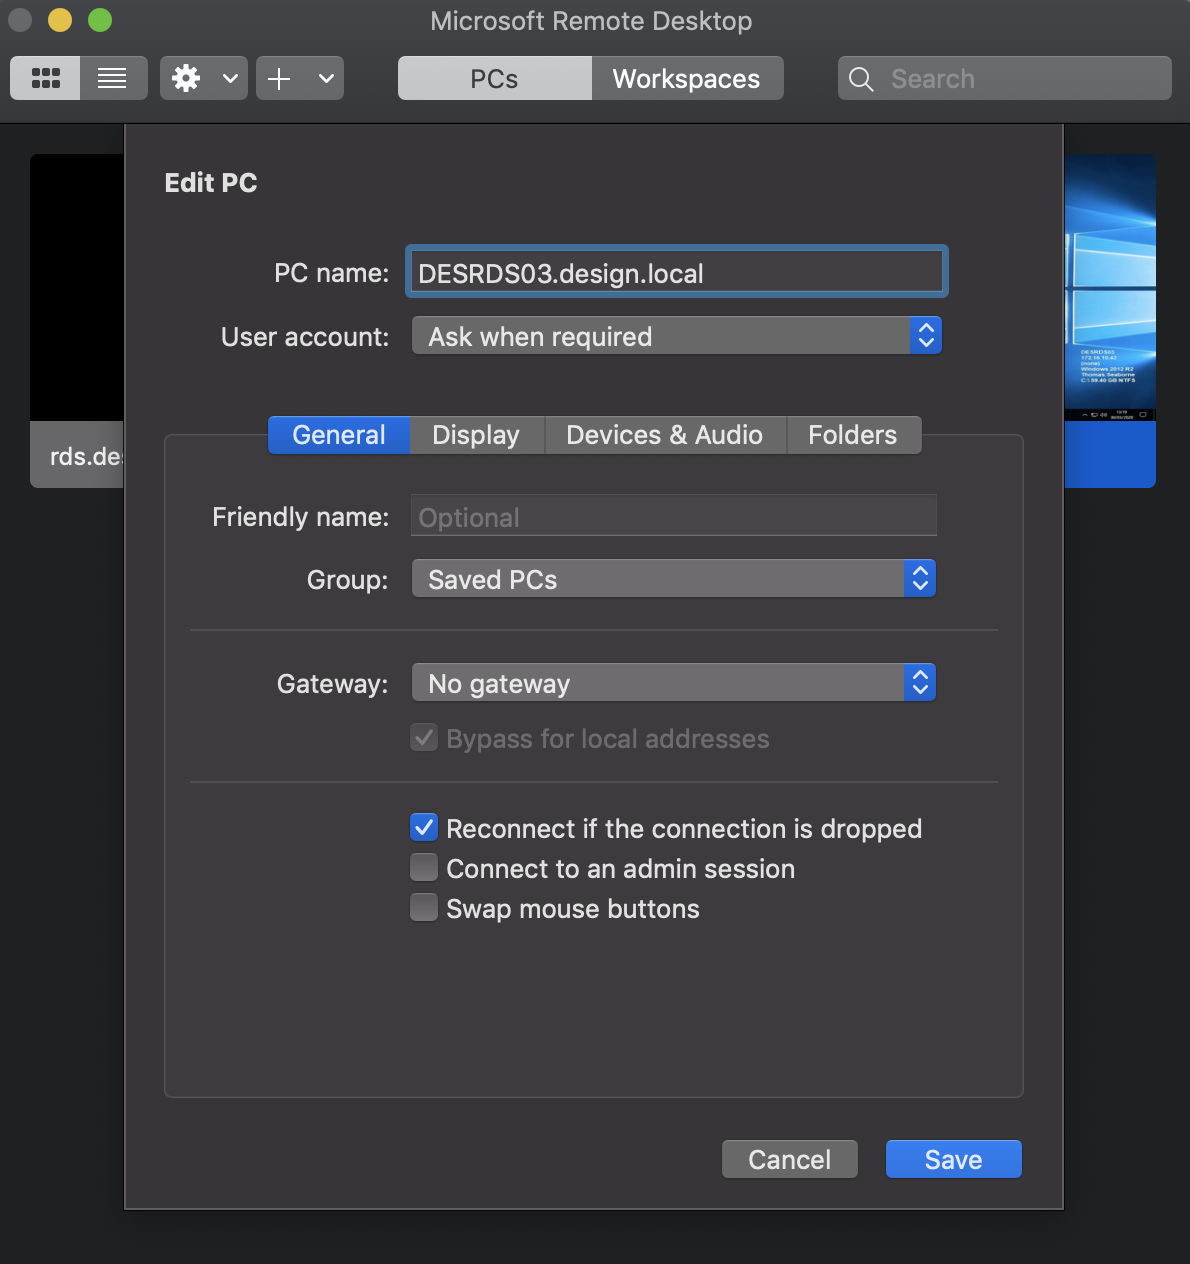The image size is (1190, 1264).
Task: Open the Display tab
Action: point(476,435)
